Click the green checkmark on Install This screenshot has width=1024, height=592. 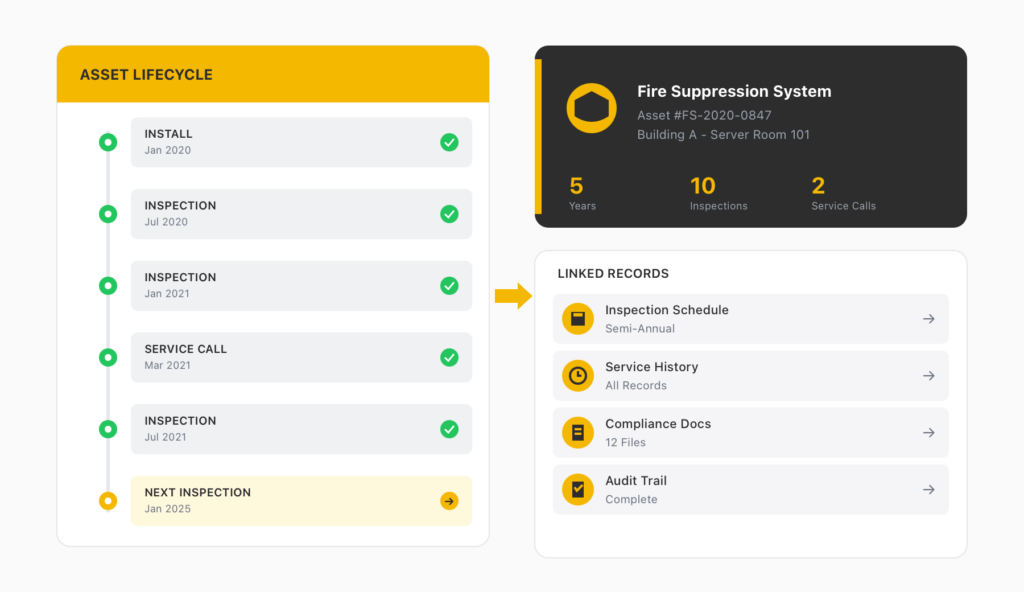[x=449, y=142]
